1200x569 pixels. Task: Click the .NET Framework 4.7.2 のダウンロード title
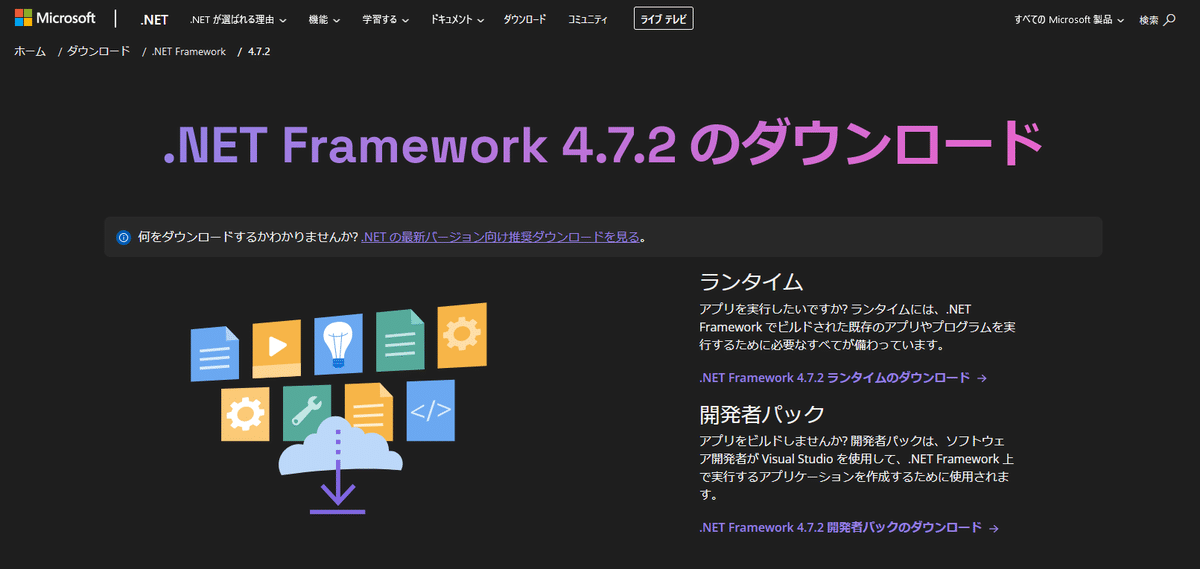pyautogui.click(x=603, y=145)
